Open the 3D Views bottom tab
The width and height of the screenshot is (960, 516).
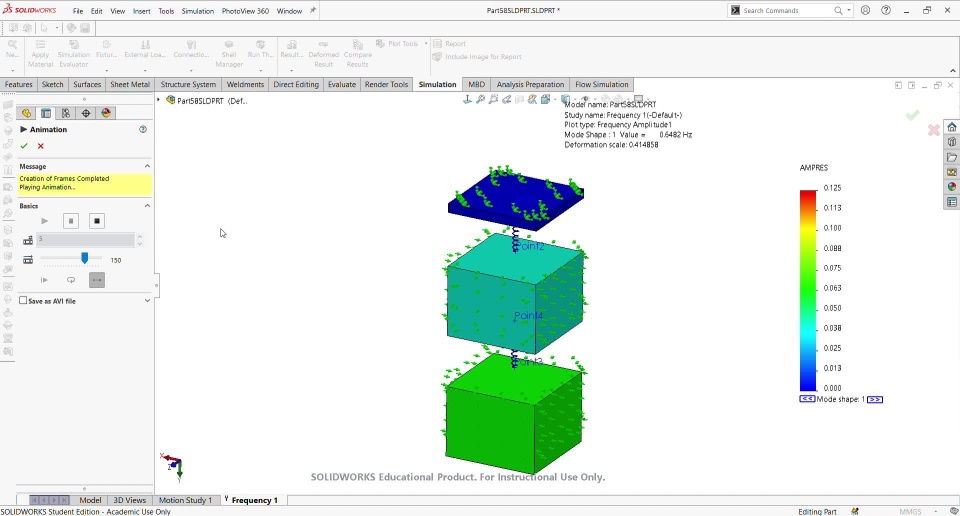pos(130,500)
